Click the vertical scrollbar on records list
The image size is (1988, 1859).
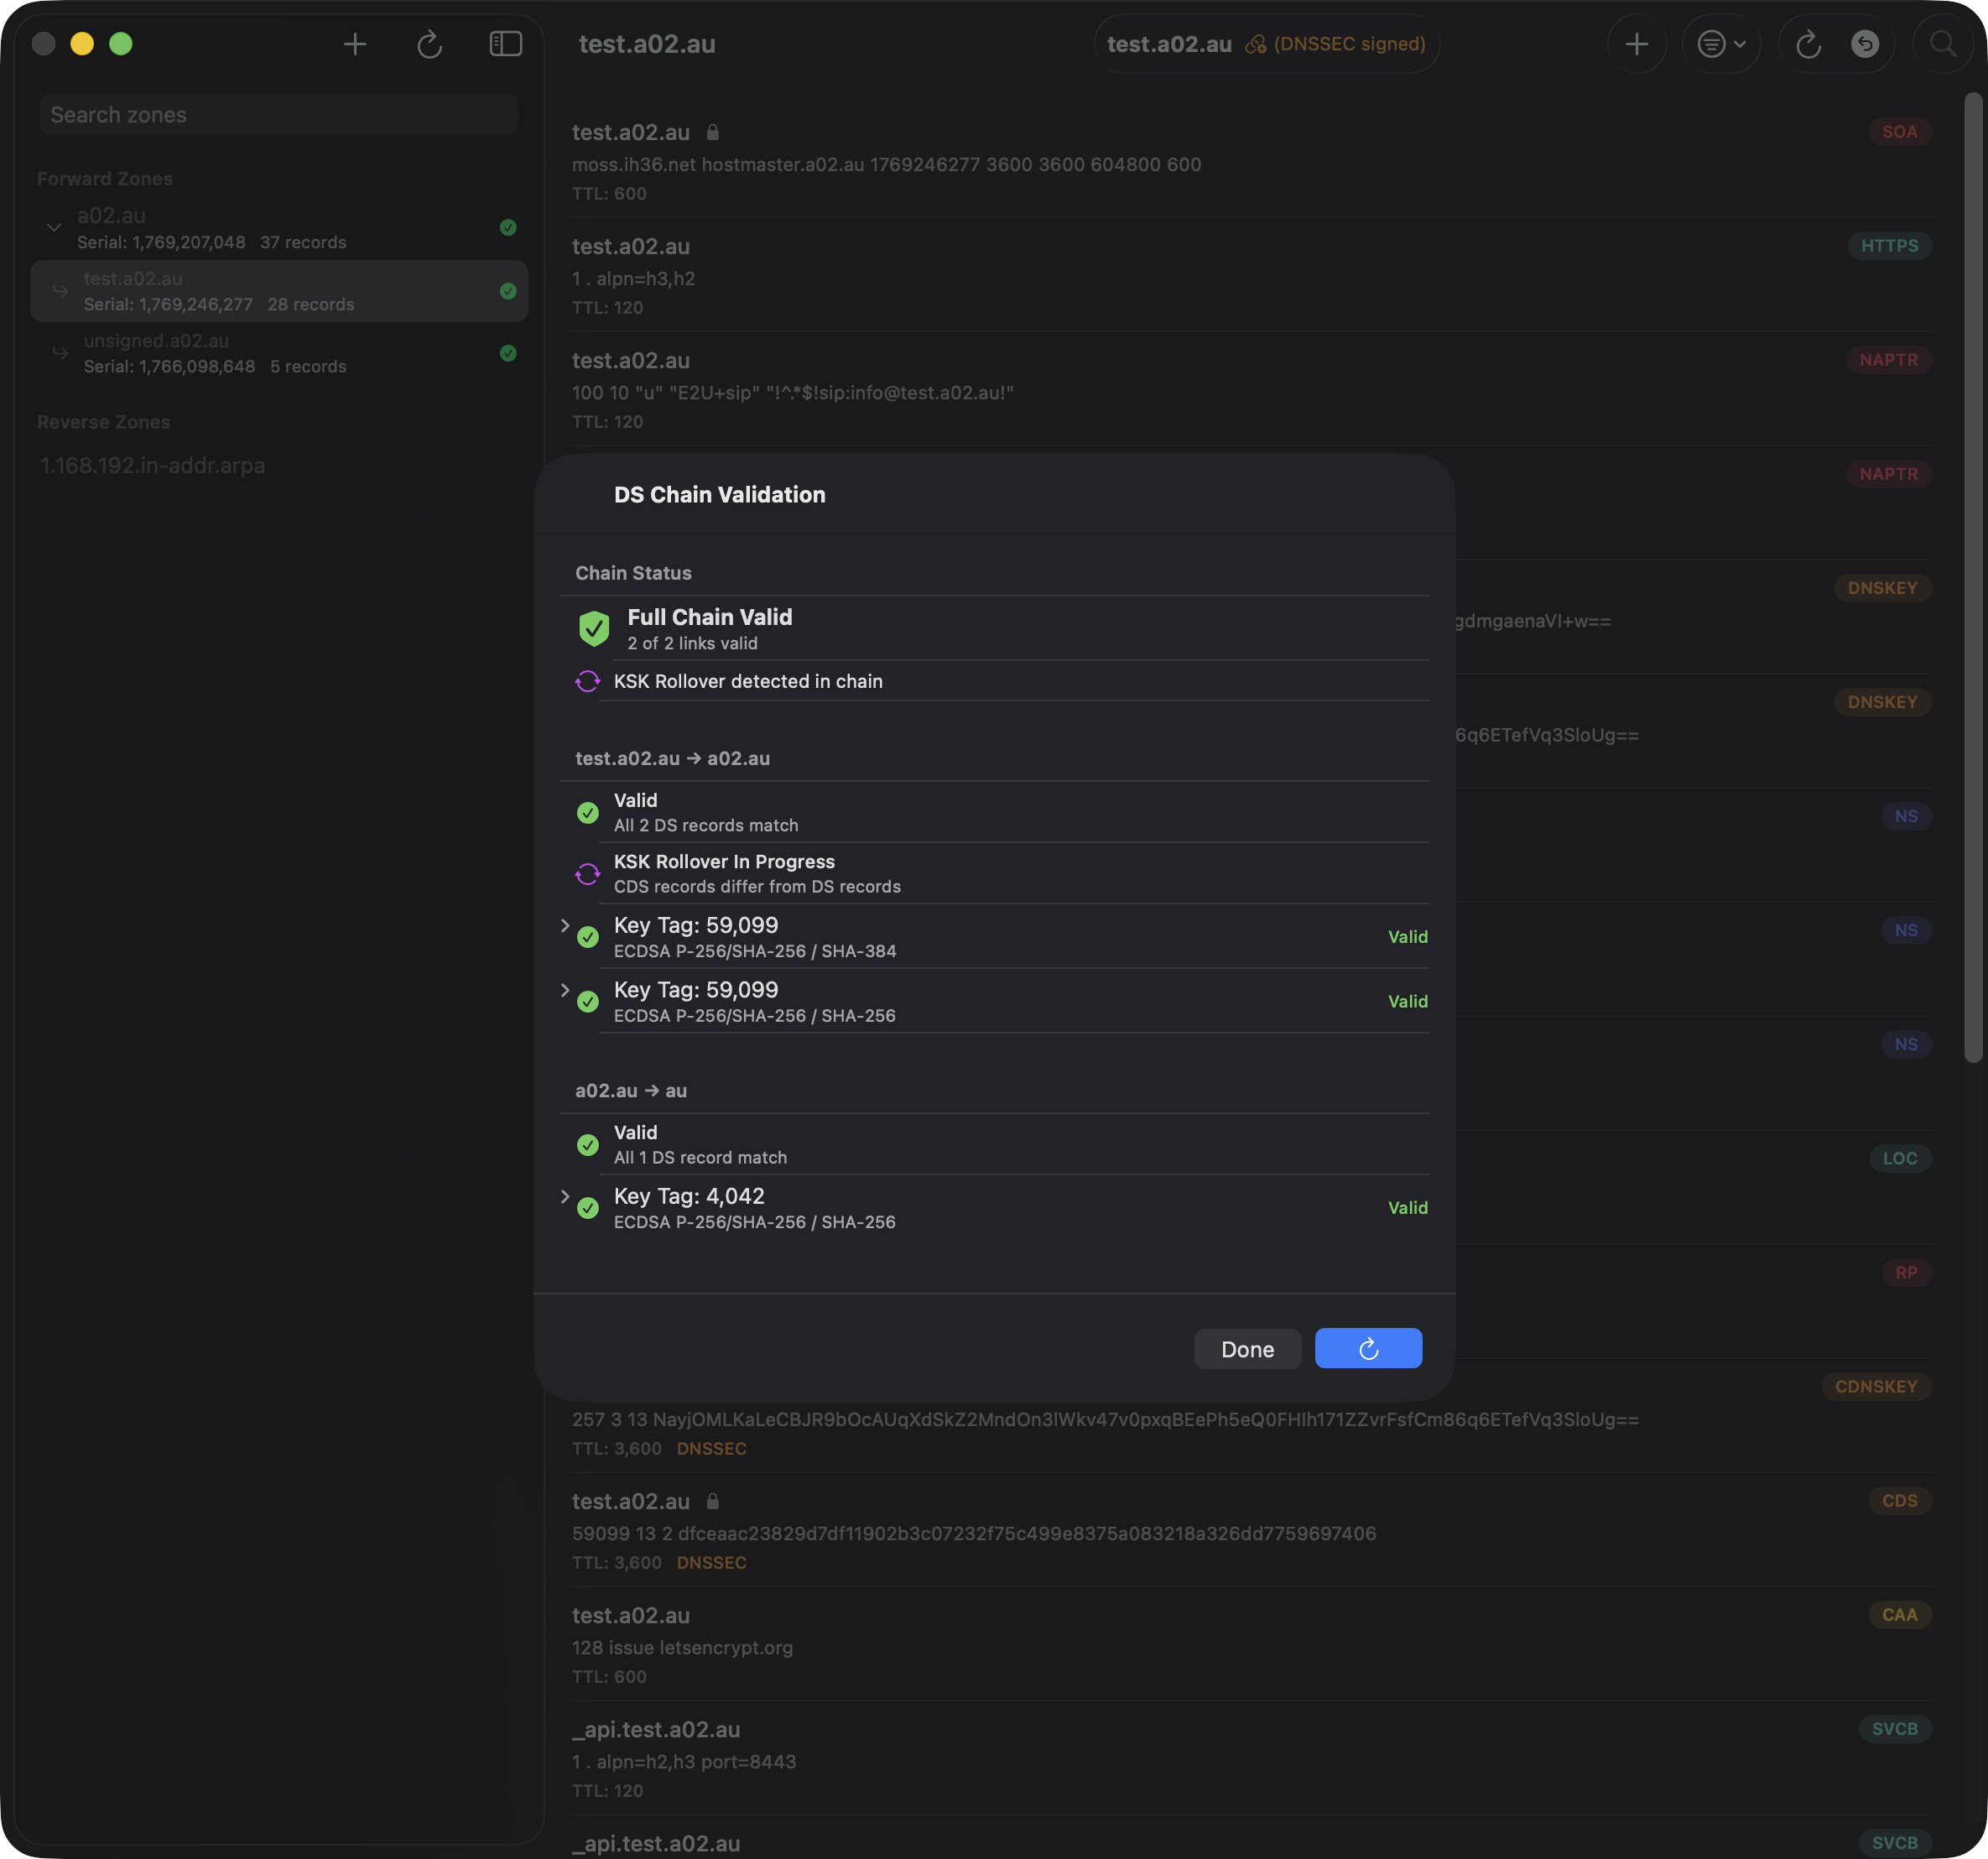(x=1972, y=577)
